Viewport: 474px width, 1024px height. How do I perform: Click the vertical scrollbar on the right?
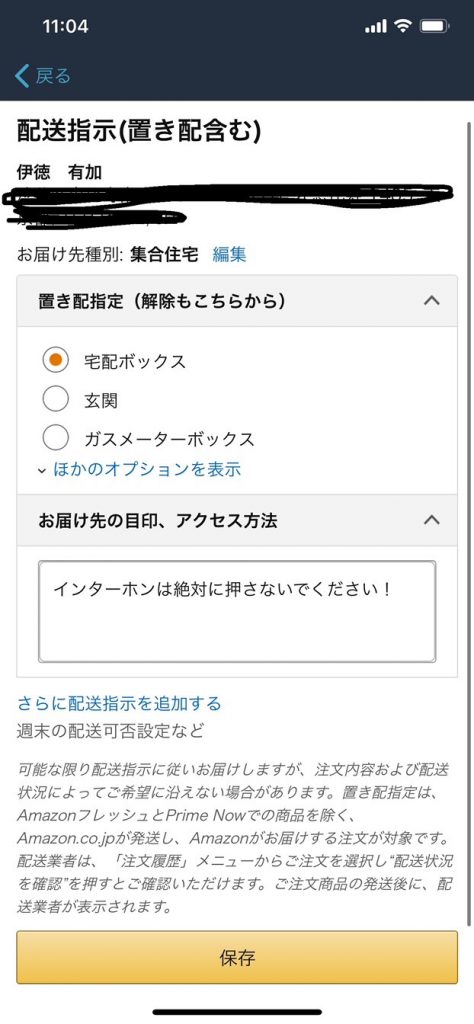click(469, 522)
